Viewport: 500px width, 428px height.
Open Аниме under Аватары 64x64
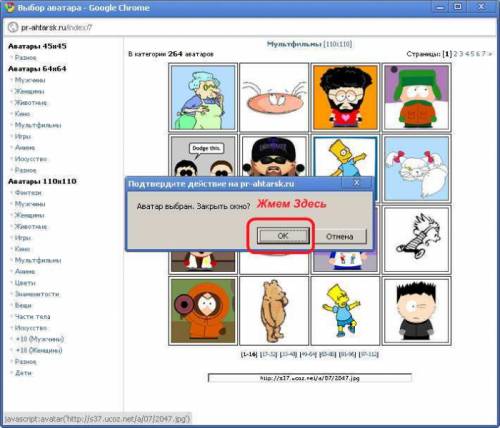[x=25, y=148]
